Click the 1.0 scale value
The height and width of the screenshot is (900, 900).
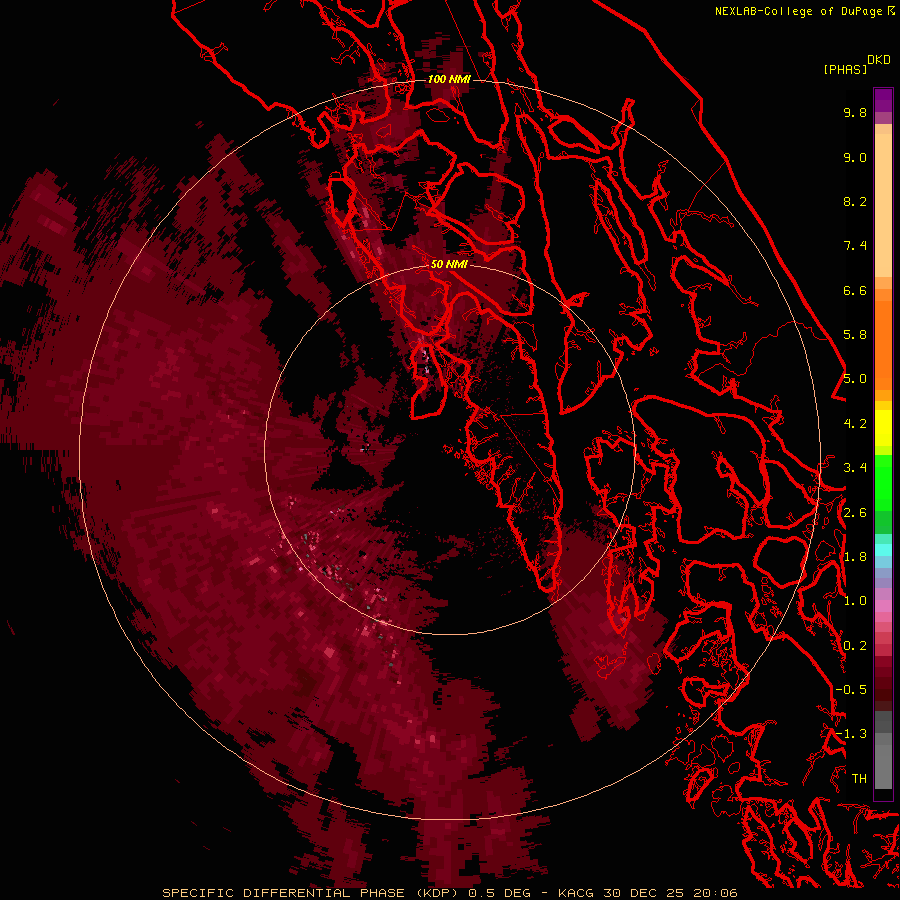coord(855,601)
